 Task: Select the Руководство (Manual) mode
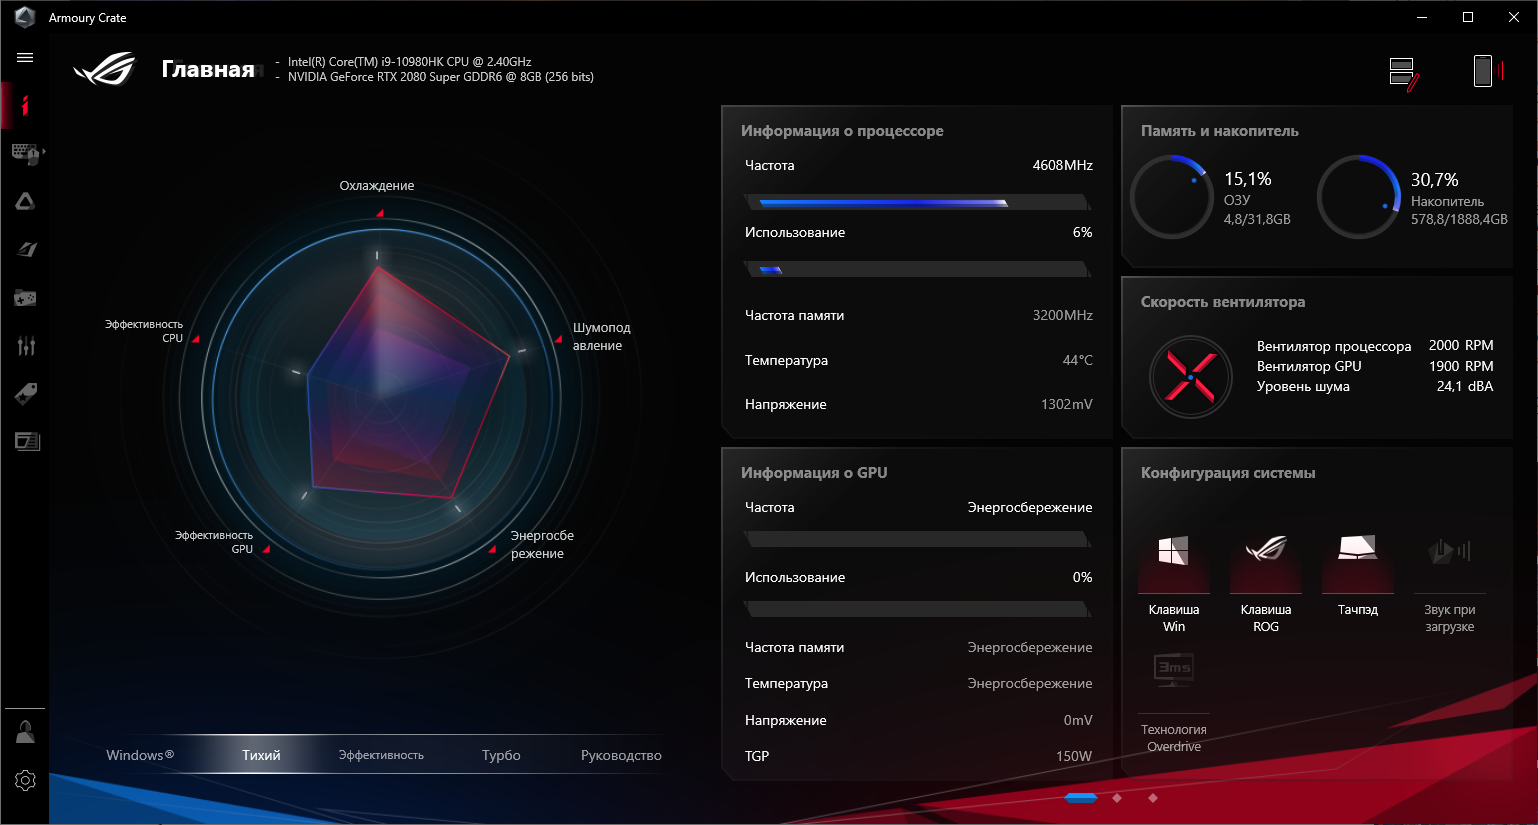(x=621, y=755)
